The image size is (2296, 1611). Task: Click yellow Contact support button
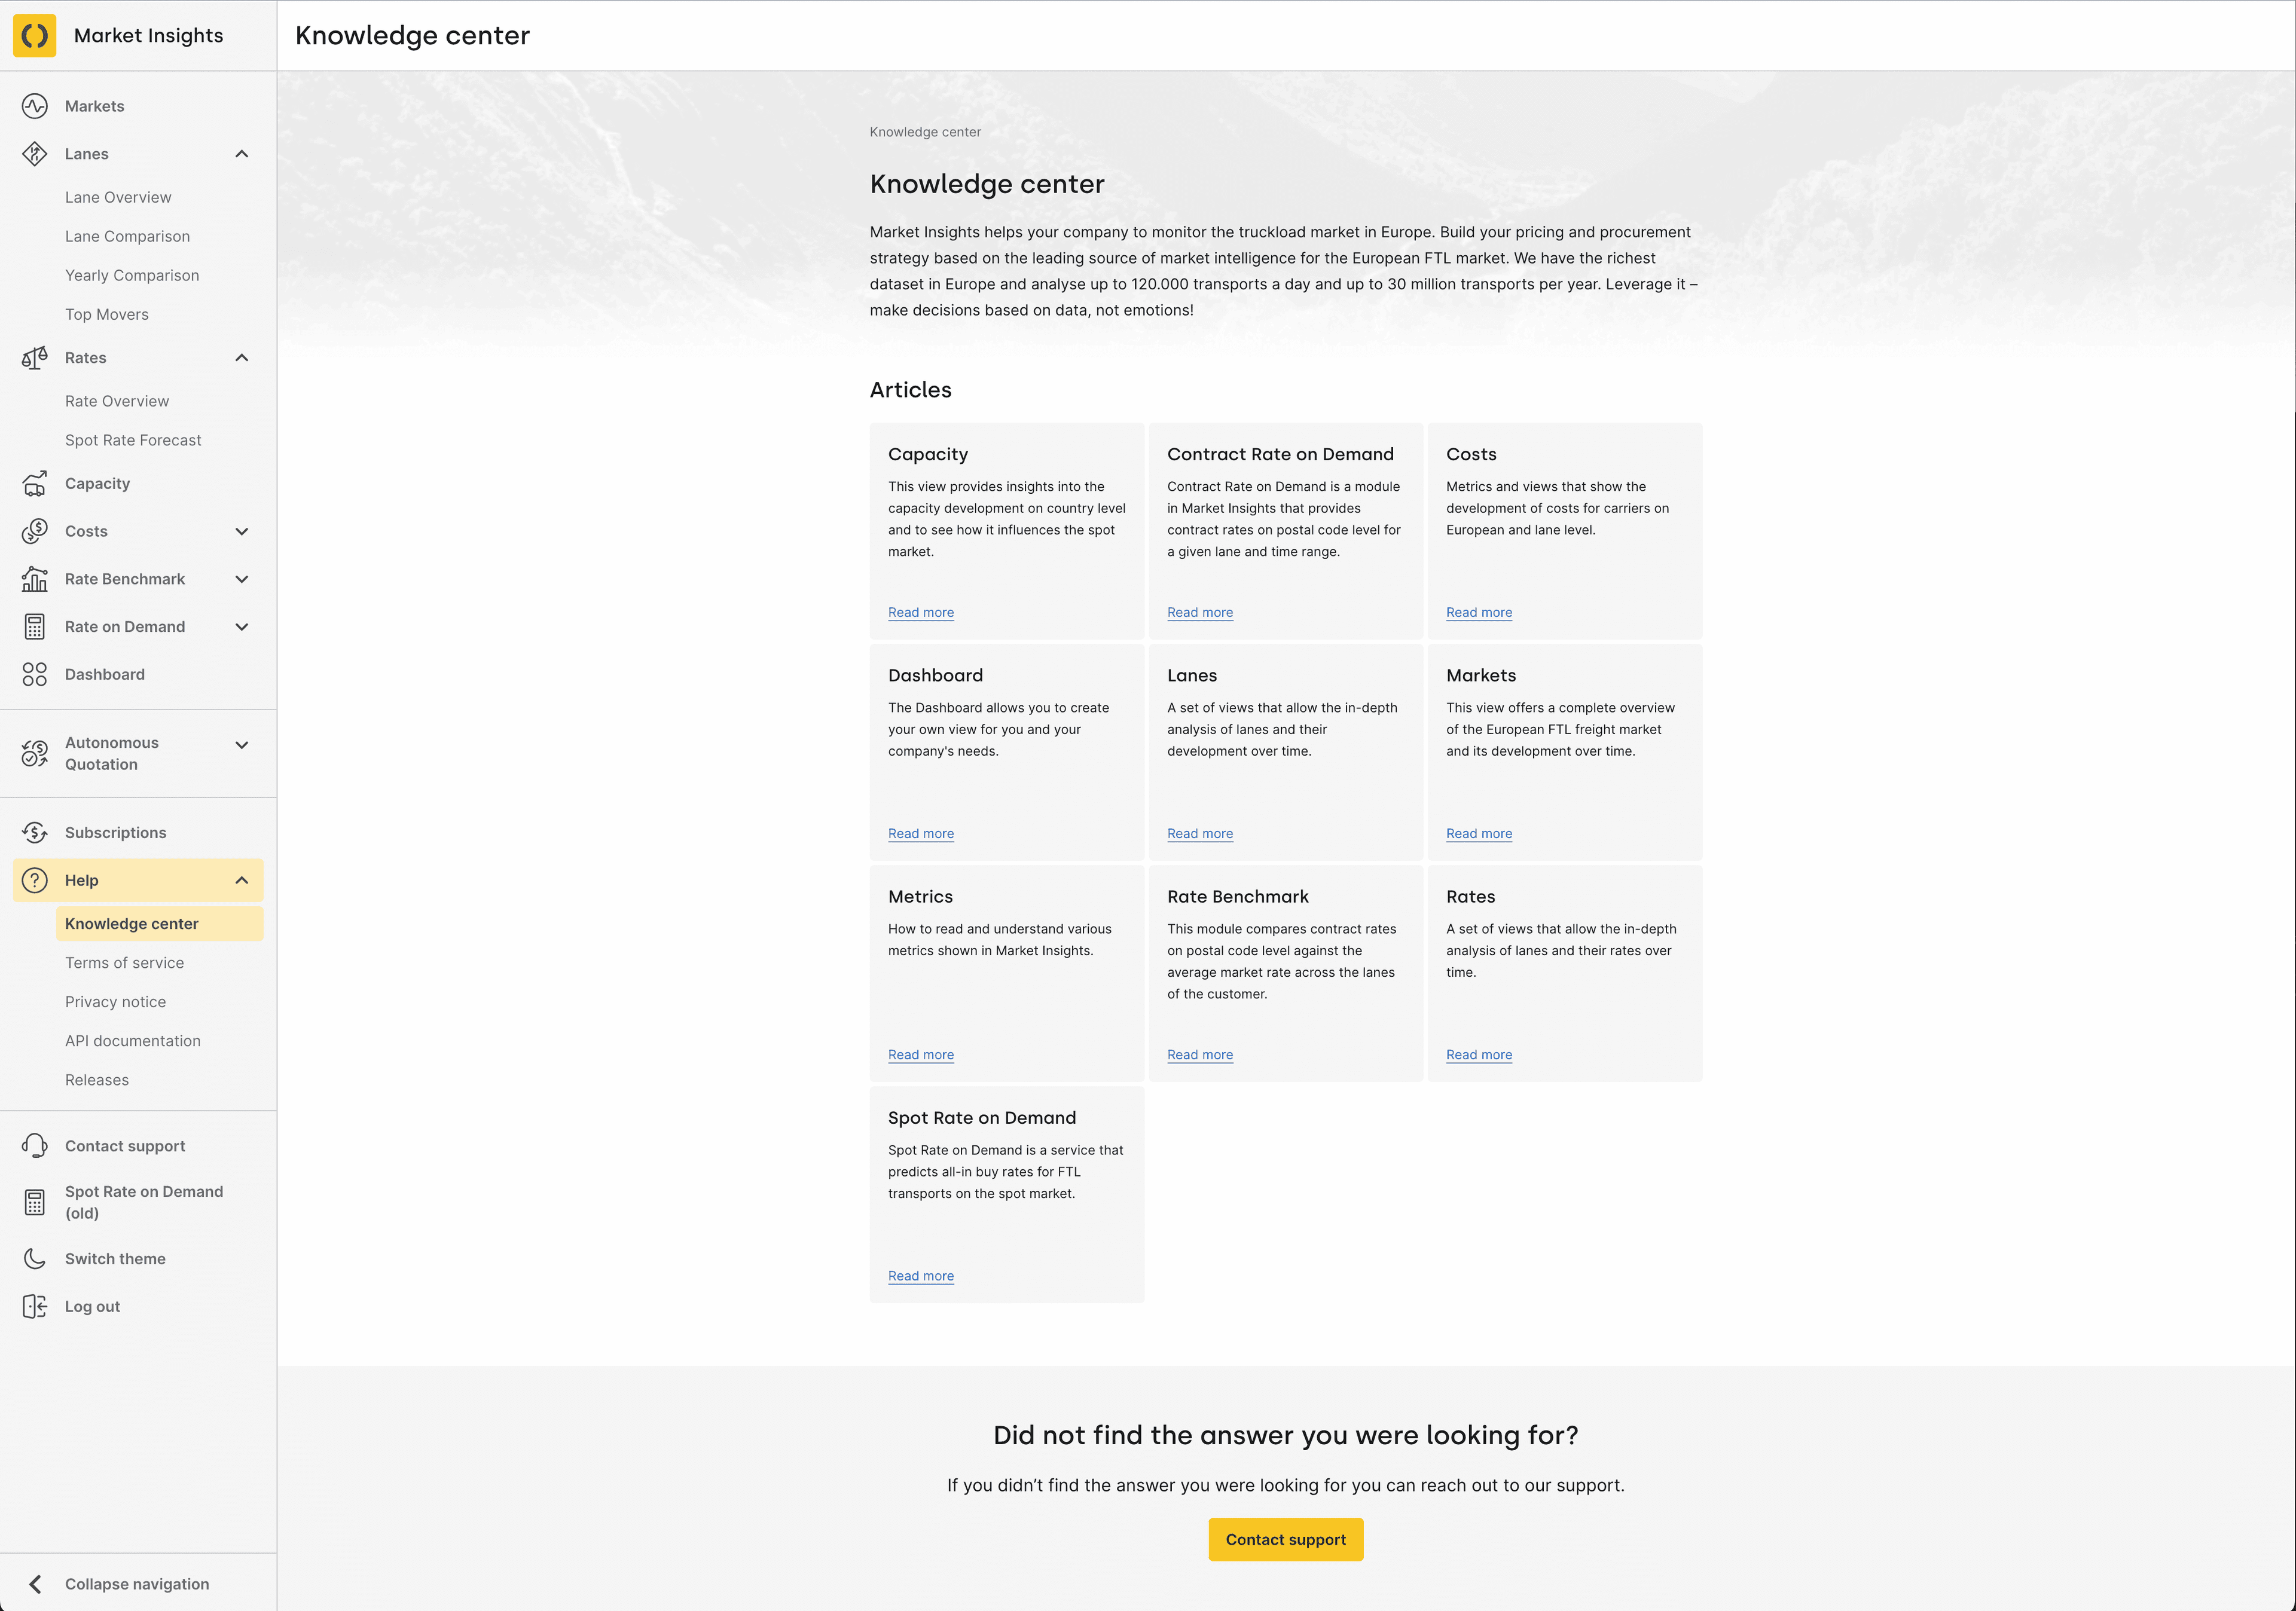tap(1285, 1540)
